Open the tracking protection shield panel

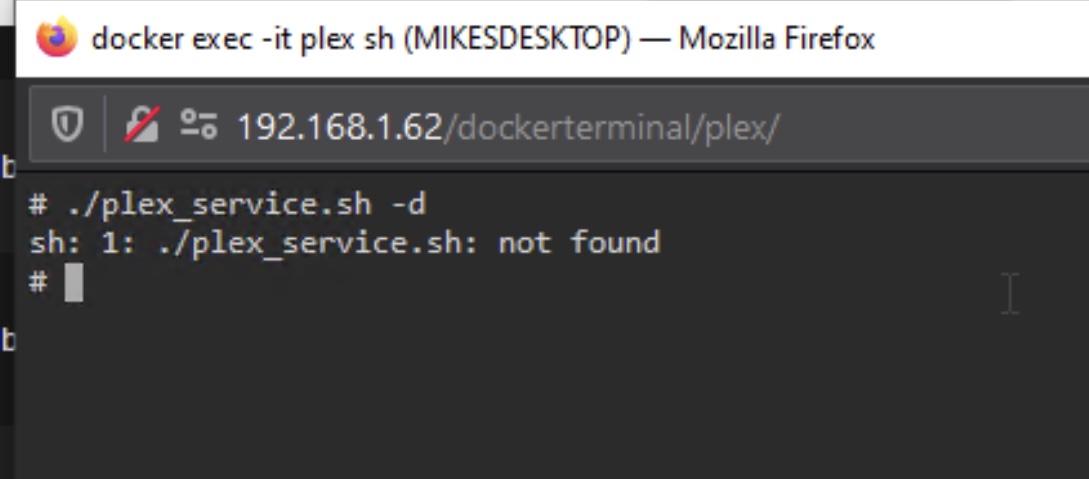pos(67,126)
